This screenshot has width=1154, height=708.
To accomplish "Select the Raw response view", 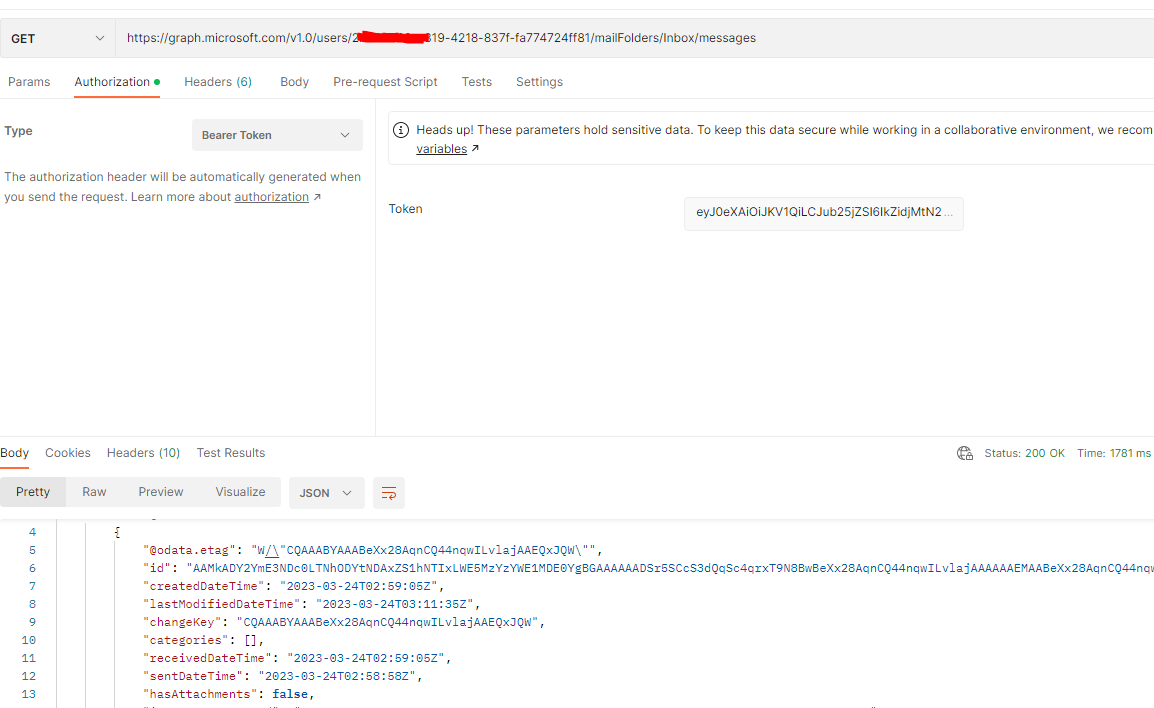I will click(x=94, y=491).
